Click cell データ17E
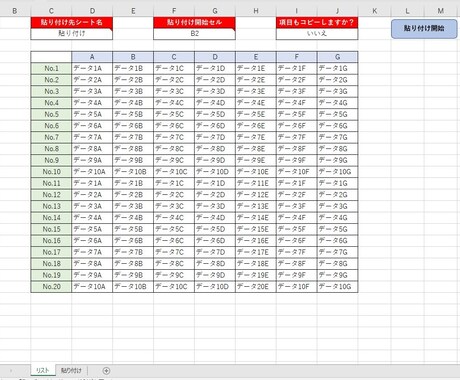 256,252
